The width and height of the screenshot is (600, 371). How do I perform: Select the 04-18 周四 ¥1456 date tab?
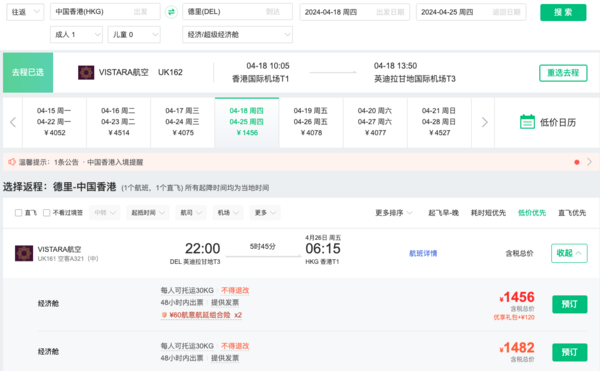coord(247,122)
